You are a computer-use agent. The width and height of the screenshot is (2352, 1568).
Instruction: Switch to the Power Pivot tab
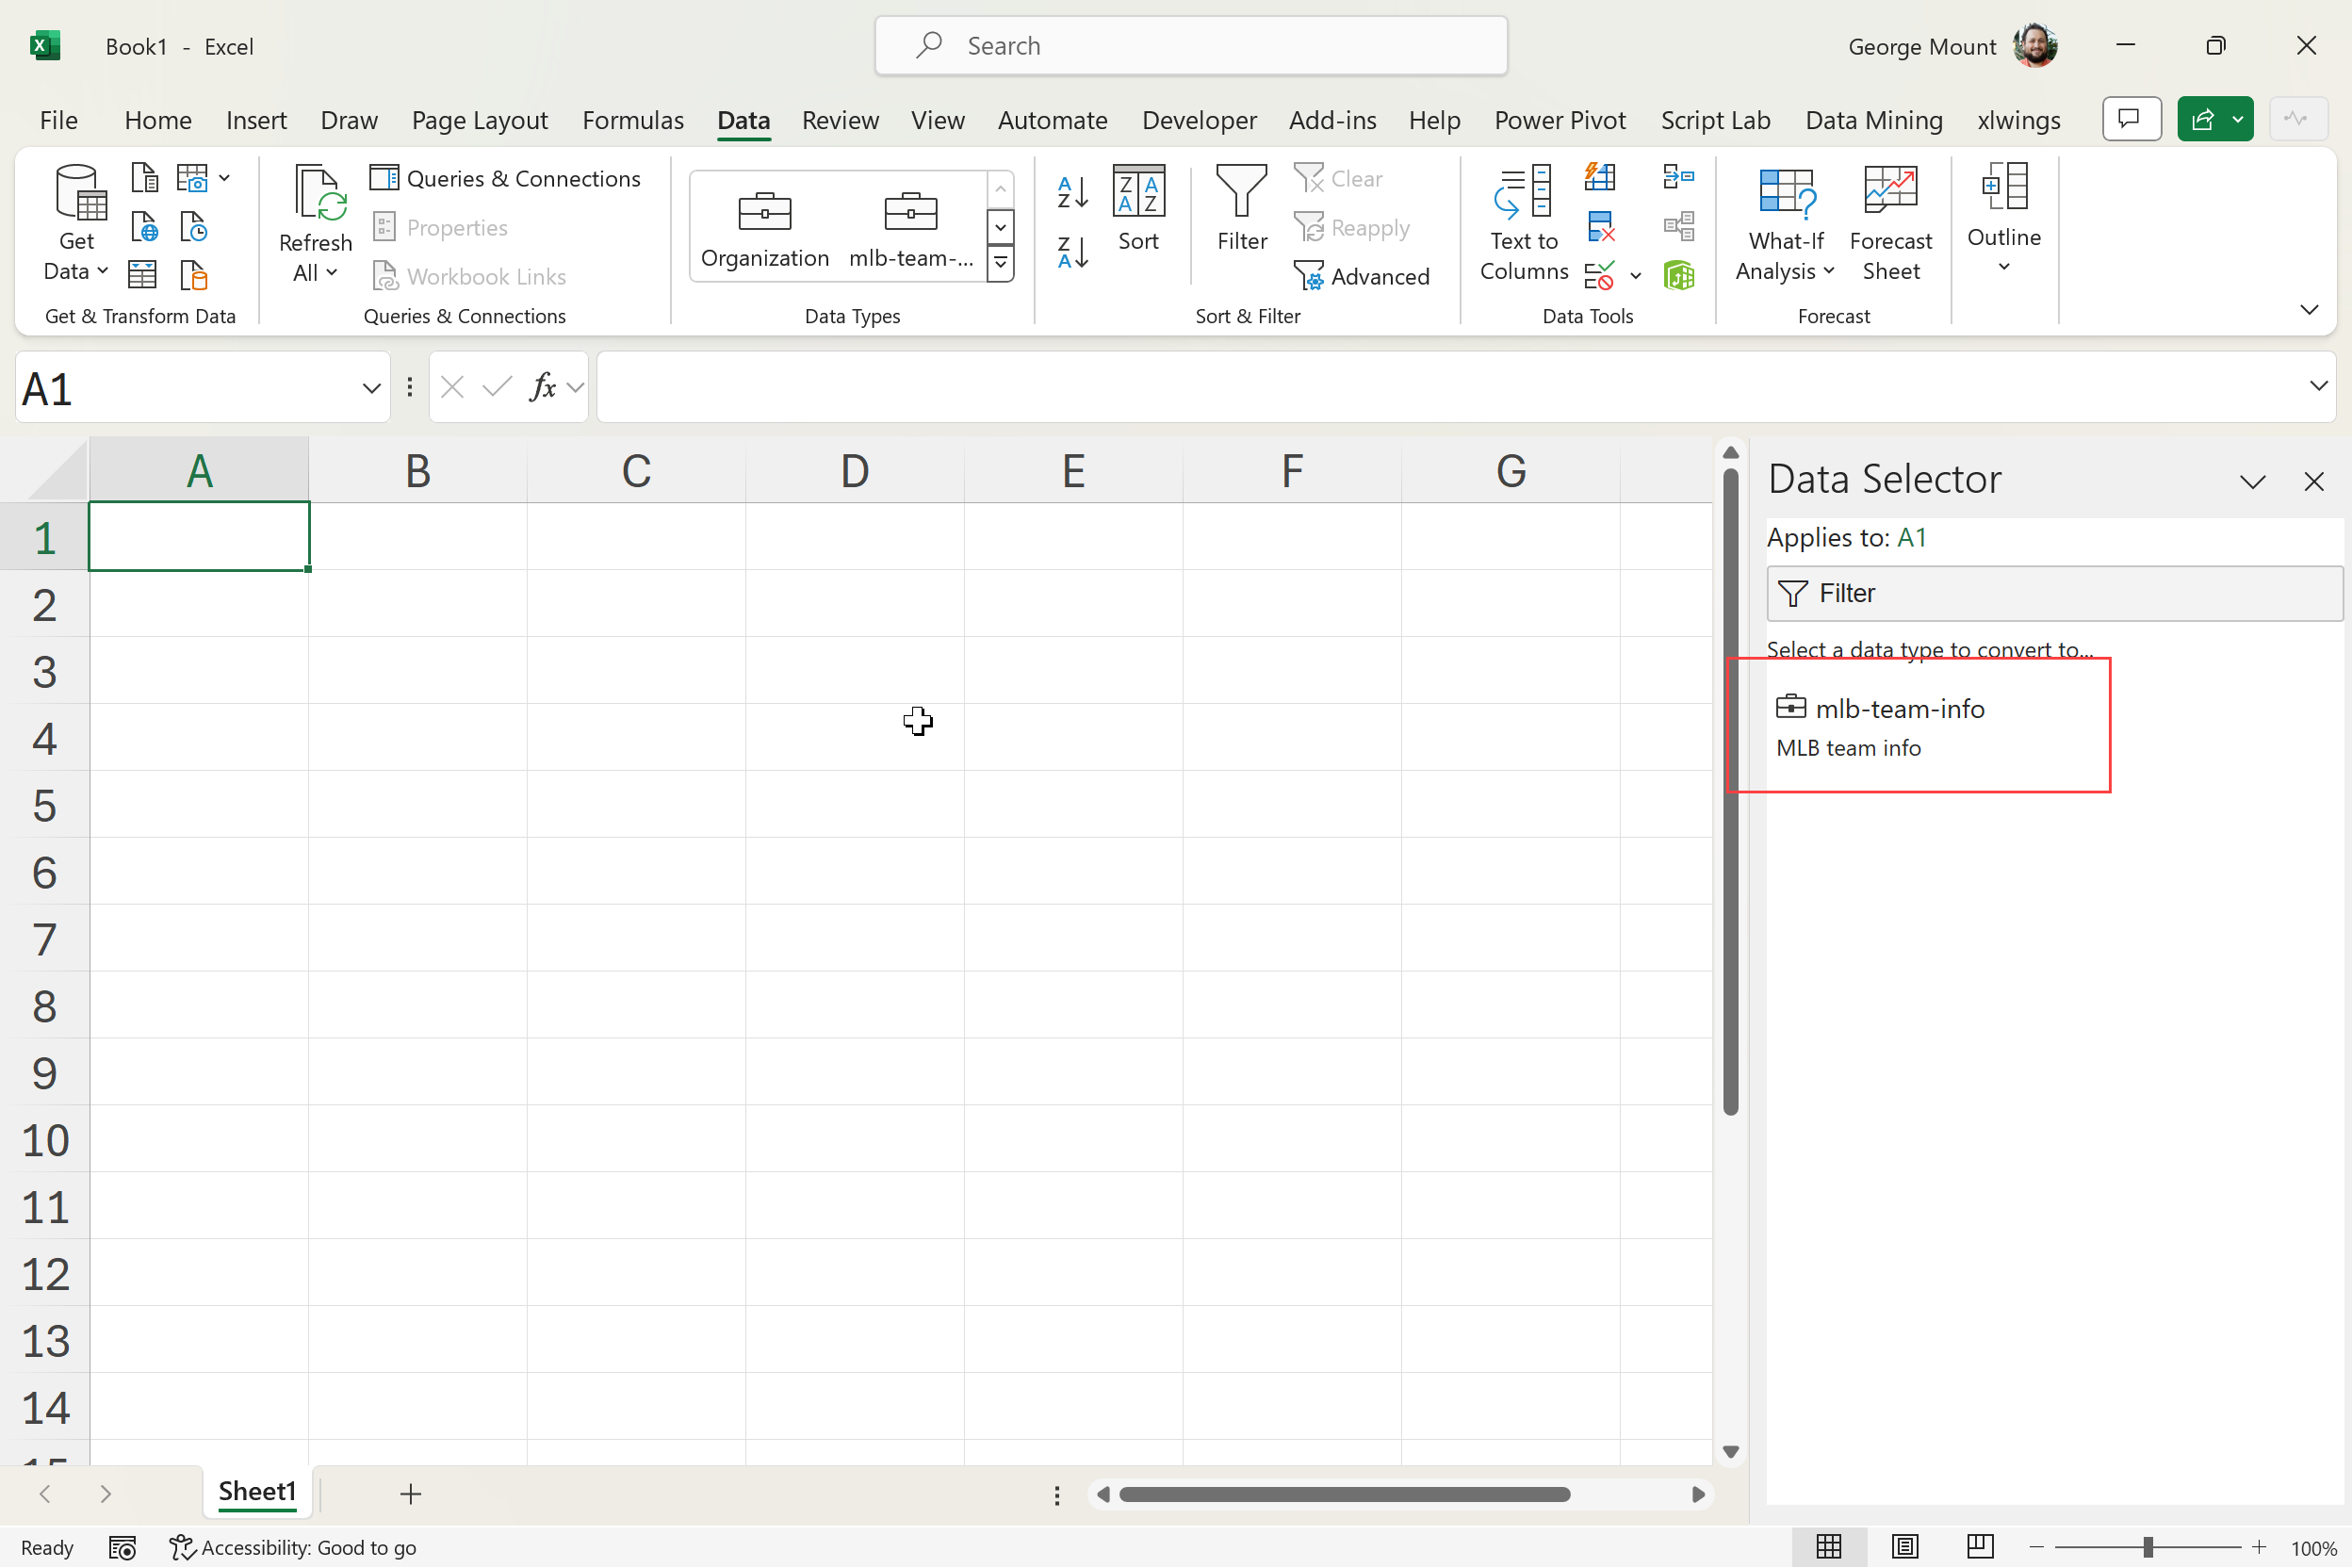(1559, 120)
